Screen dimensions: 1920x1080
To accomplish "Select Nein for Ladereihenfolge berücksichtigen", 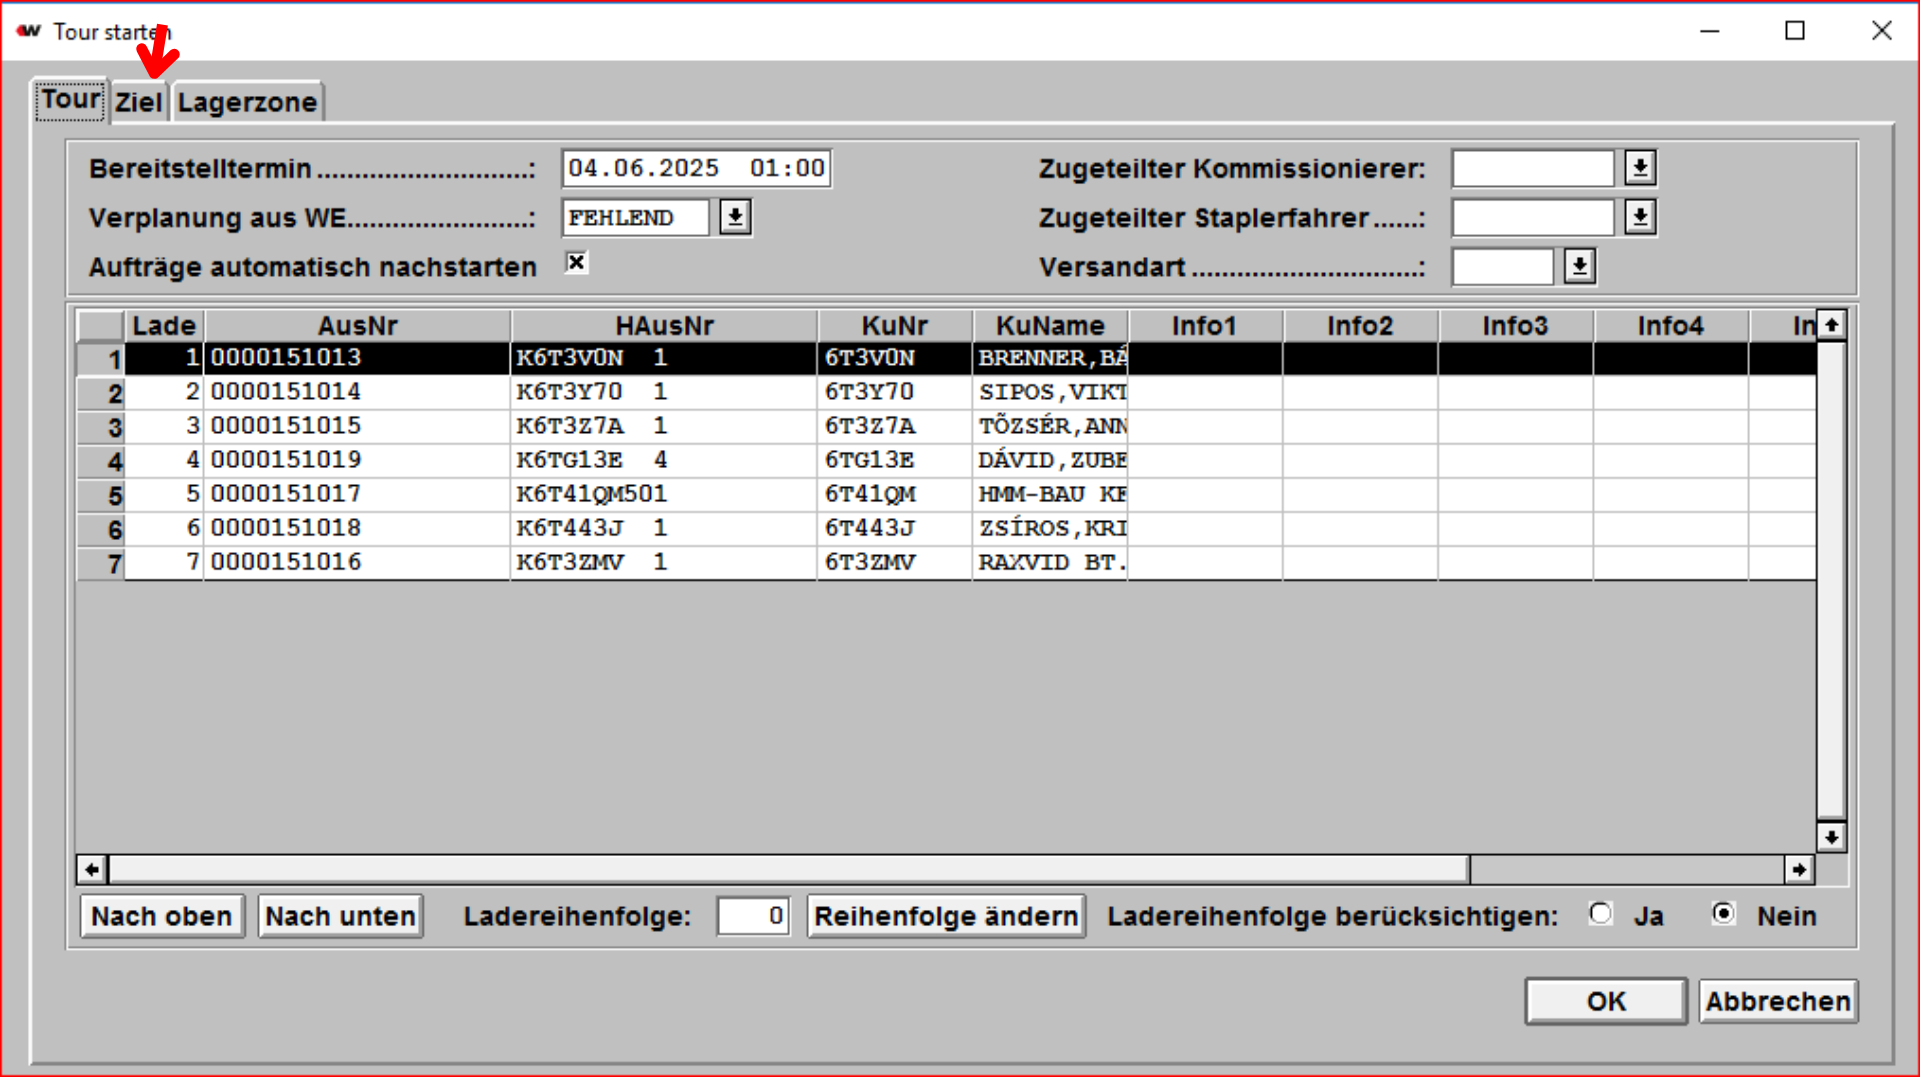I will click(1724, 914).
